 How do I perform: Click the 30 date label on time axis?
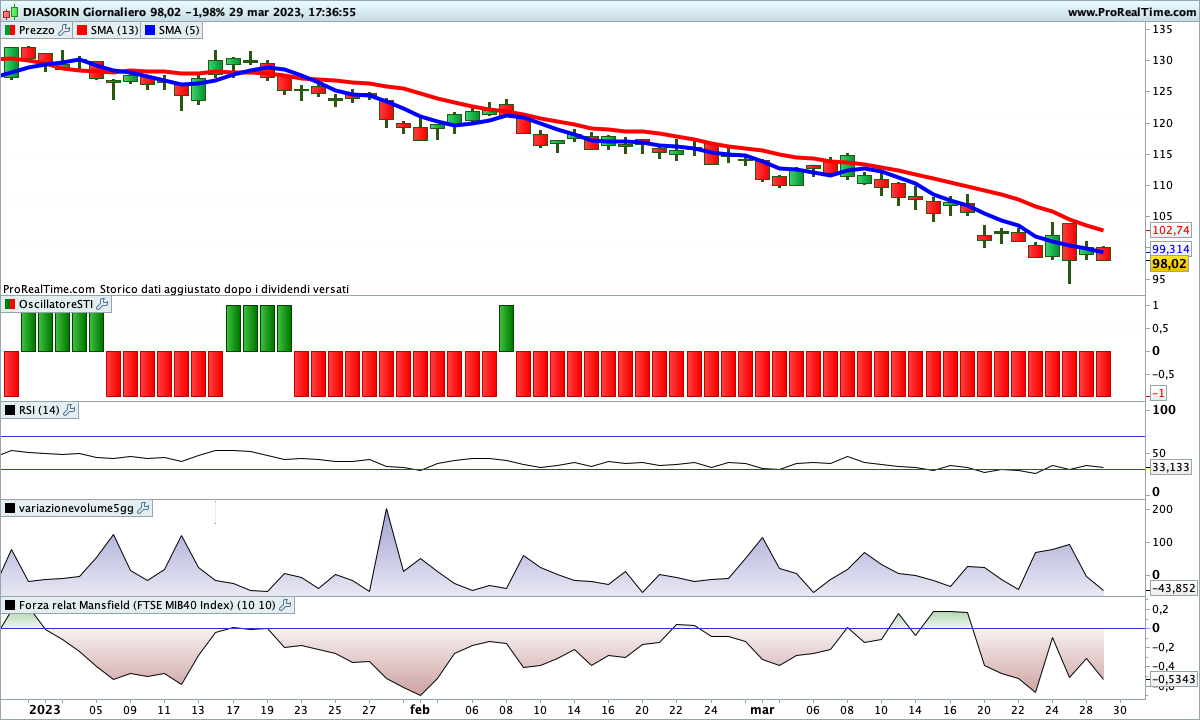1121,709
